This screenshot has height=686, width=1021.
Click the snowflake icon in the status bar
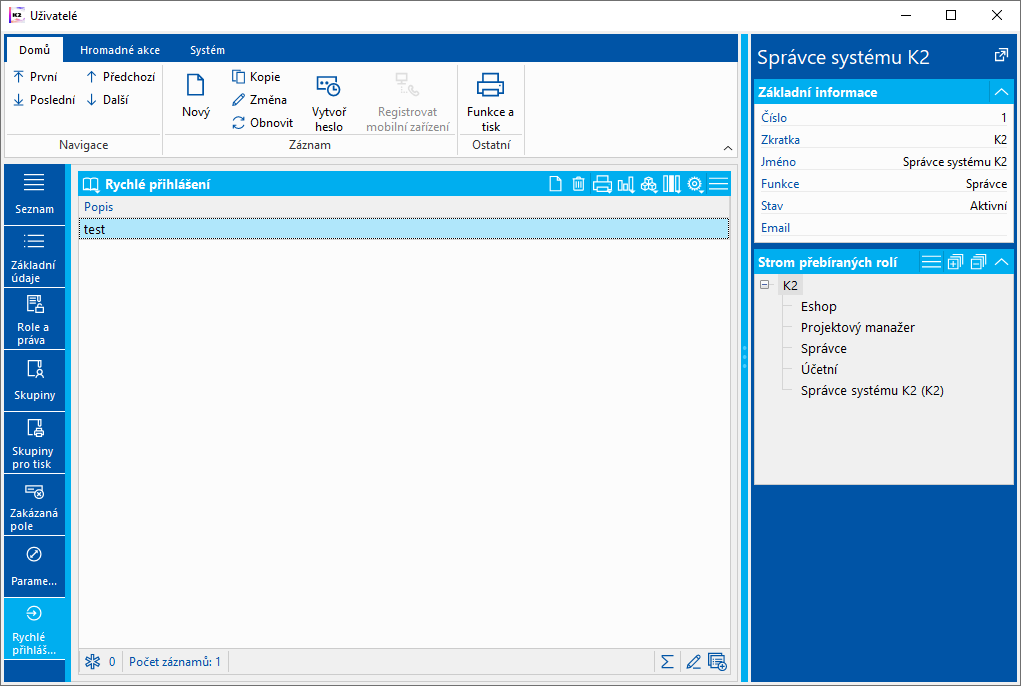92,662
